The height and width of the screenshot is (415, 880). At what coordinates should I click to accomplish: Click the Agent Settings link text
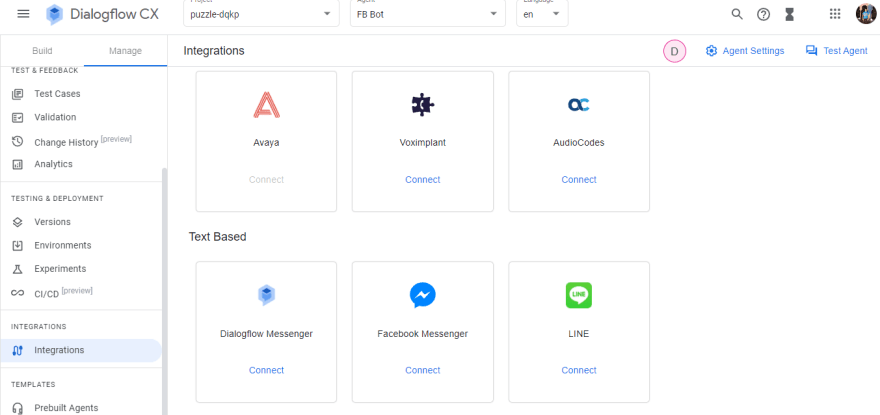(753, 51)
